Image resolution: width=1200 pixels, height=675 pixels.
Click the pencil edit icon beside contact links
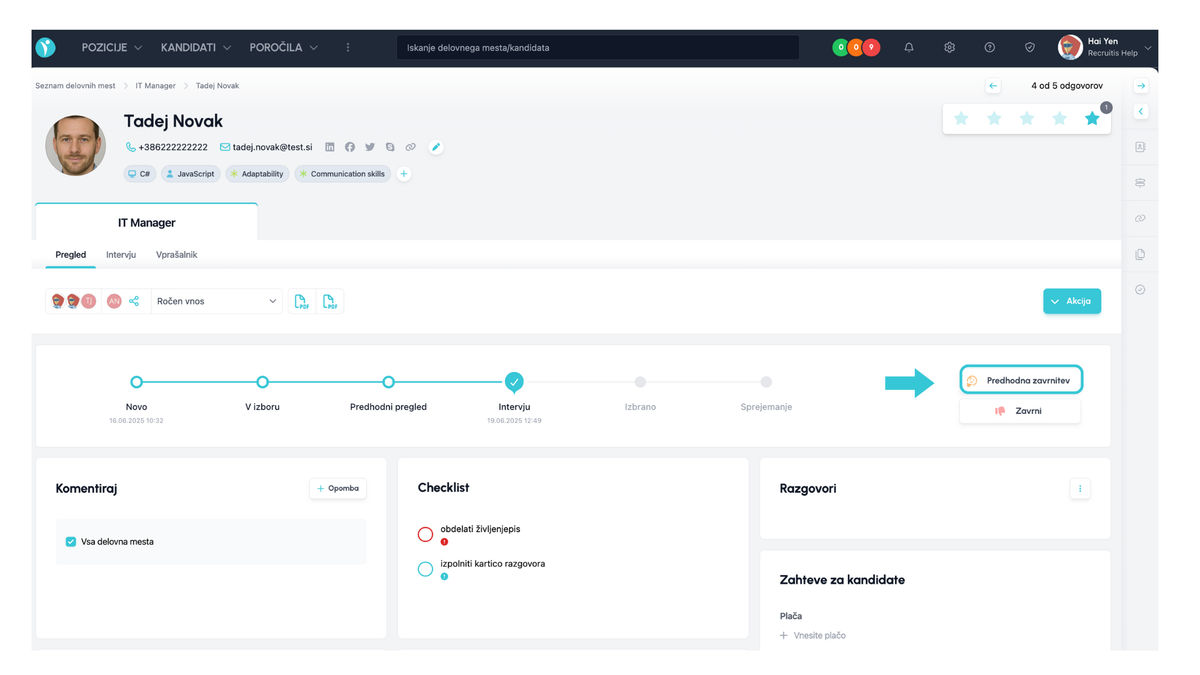435,147
